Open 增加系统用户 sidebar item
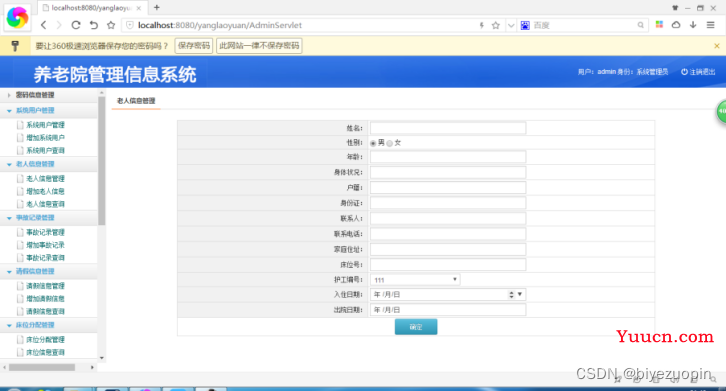Viewport: 726px width, 391px height. click(45, 138)
